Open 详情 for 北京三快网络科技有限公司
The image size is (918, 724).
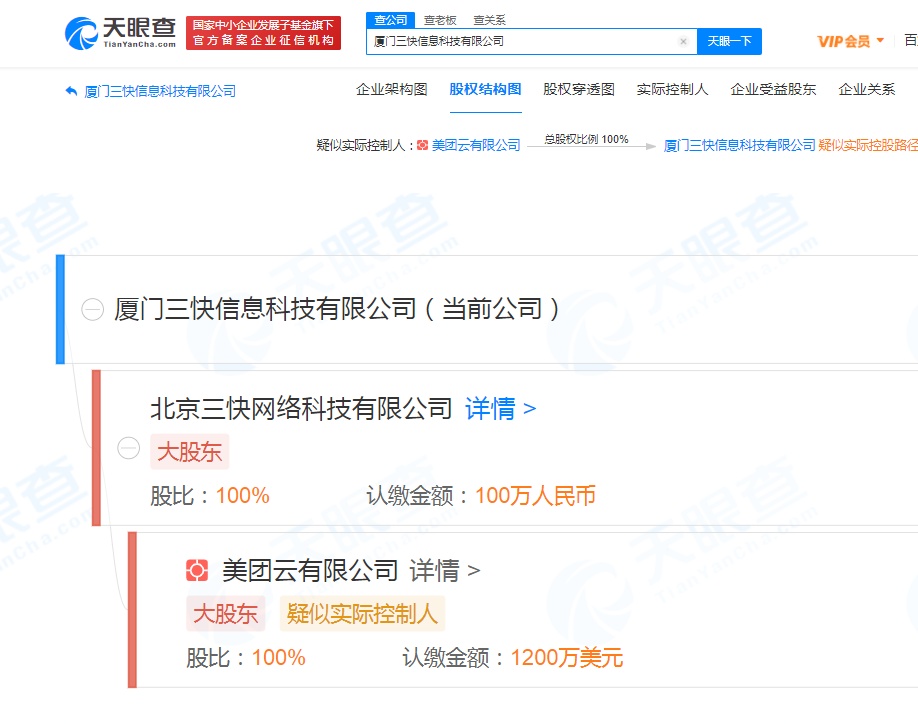coord(501,409)
